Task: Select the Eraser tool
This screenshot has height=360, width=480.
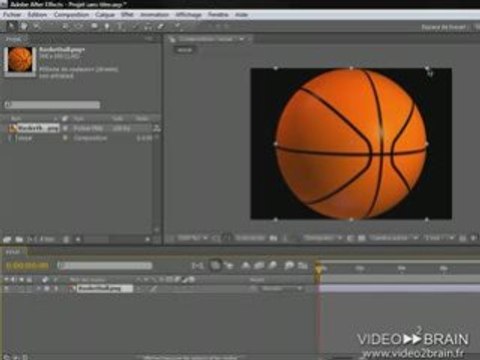Action: coord(160,26)
